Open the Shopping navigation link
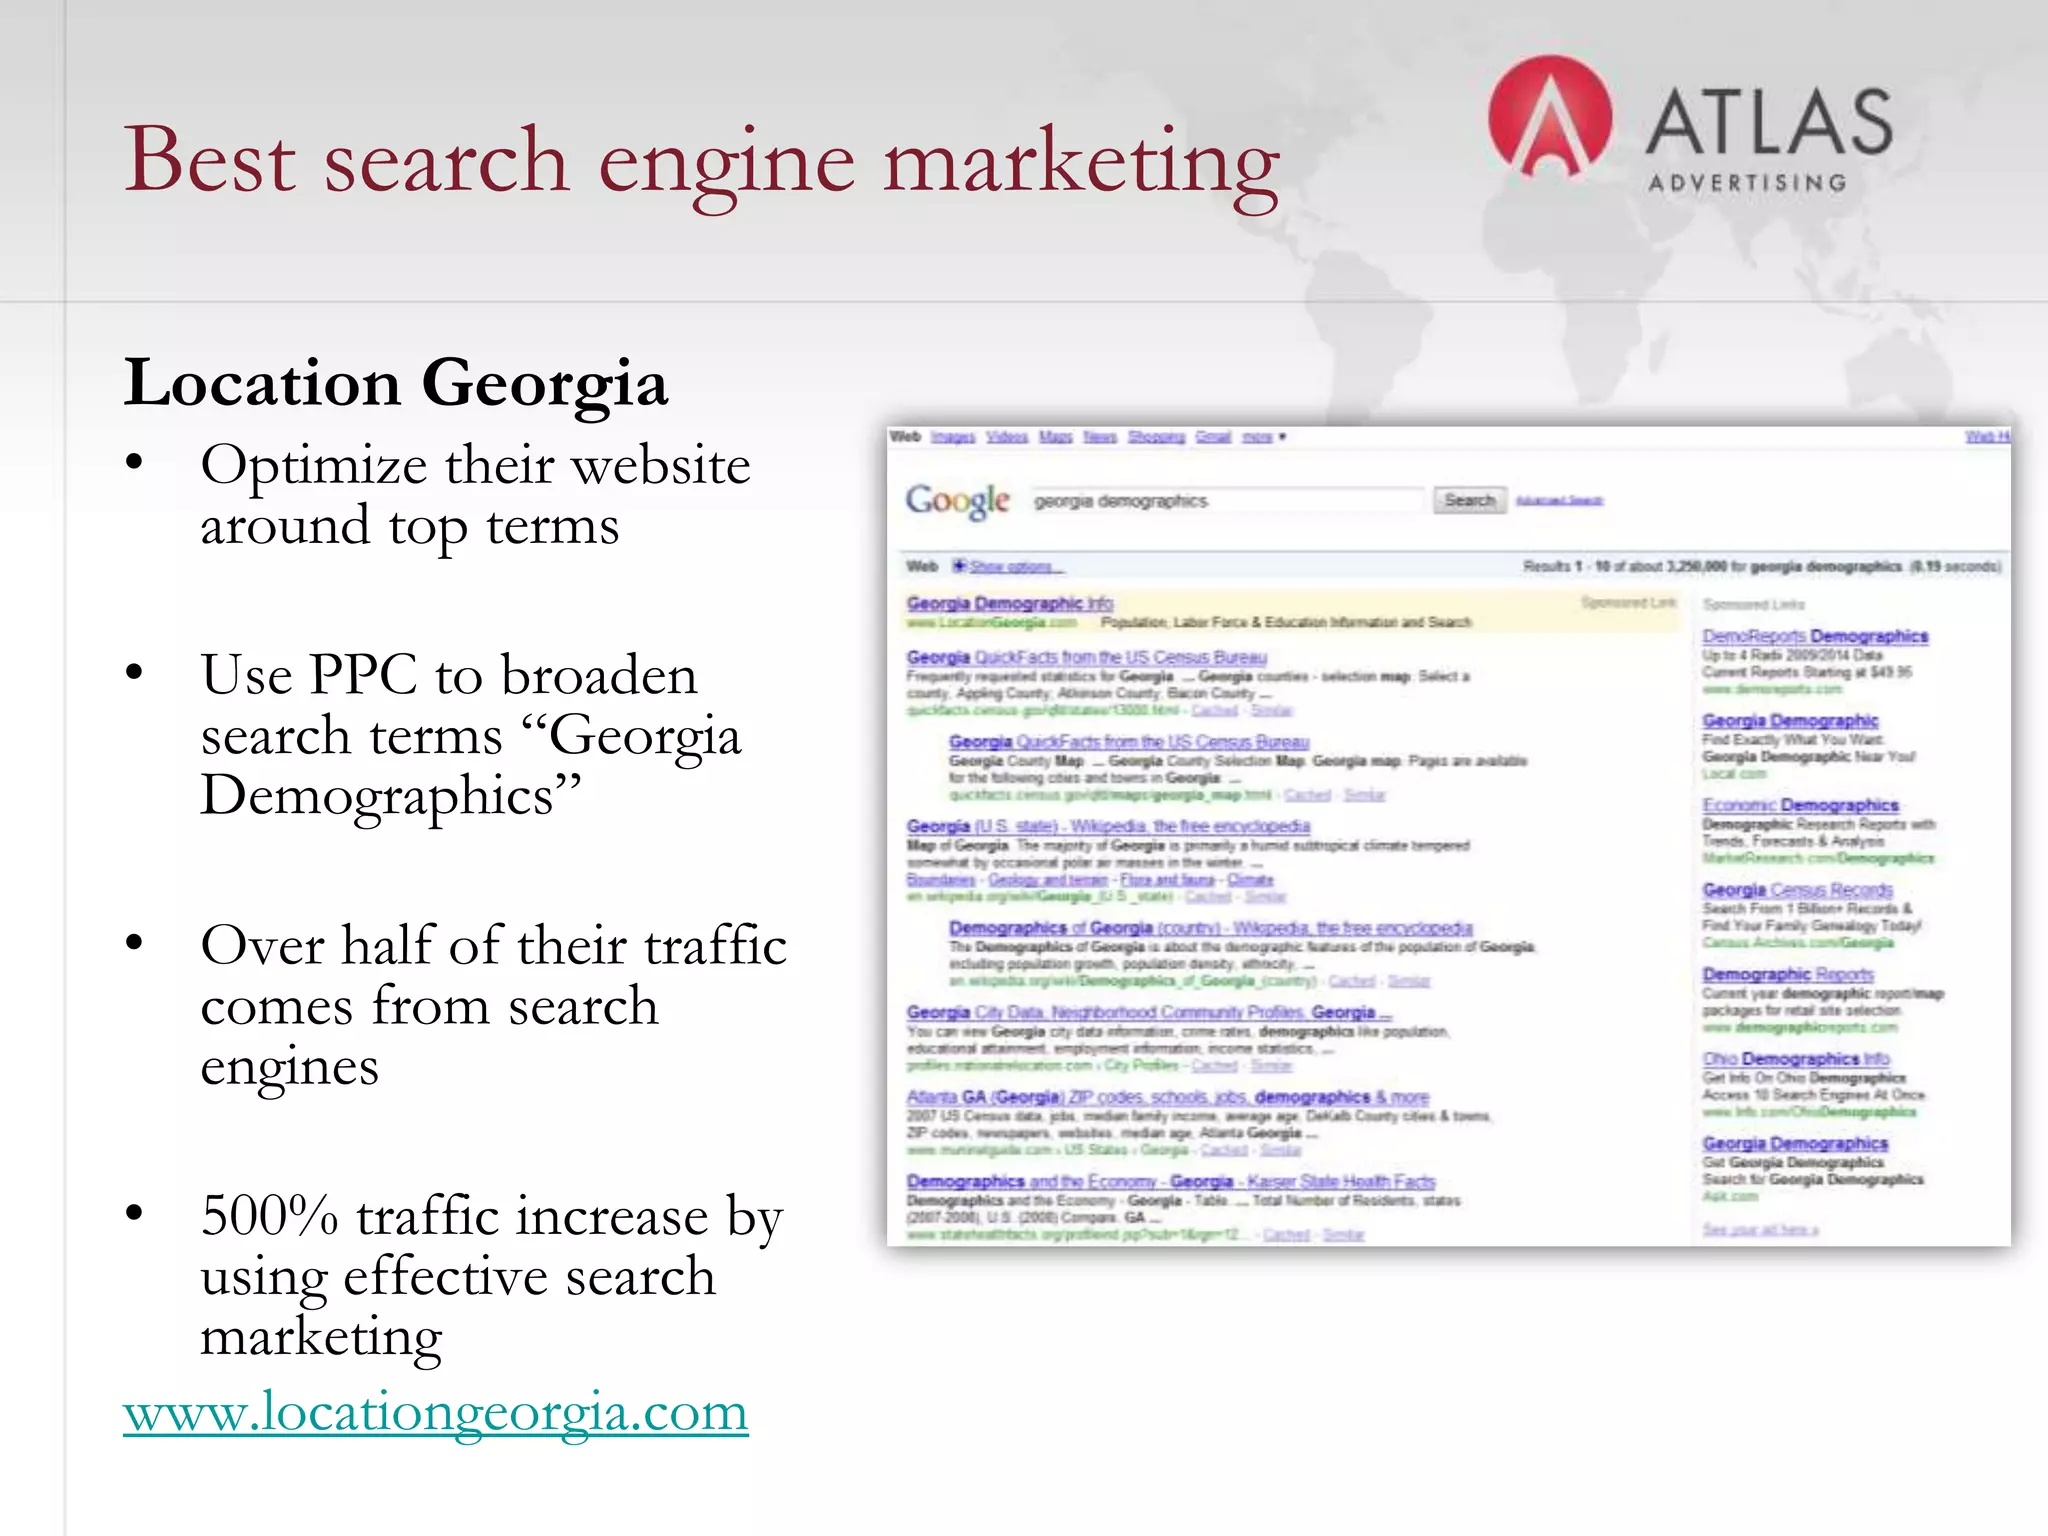This screenshot has height=1536, width=2048. (x=1156, y=437)
